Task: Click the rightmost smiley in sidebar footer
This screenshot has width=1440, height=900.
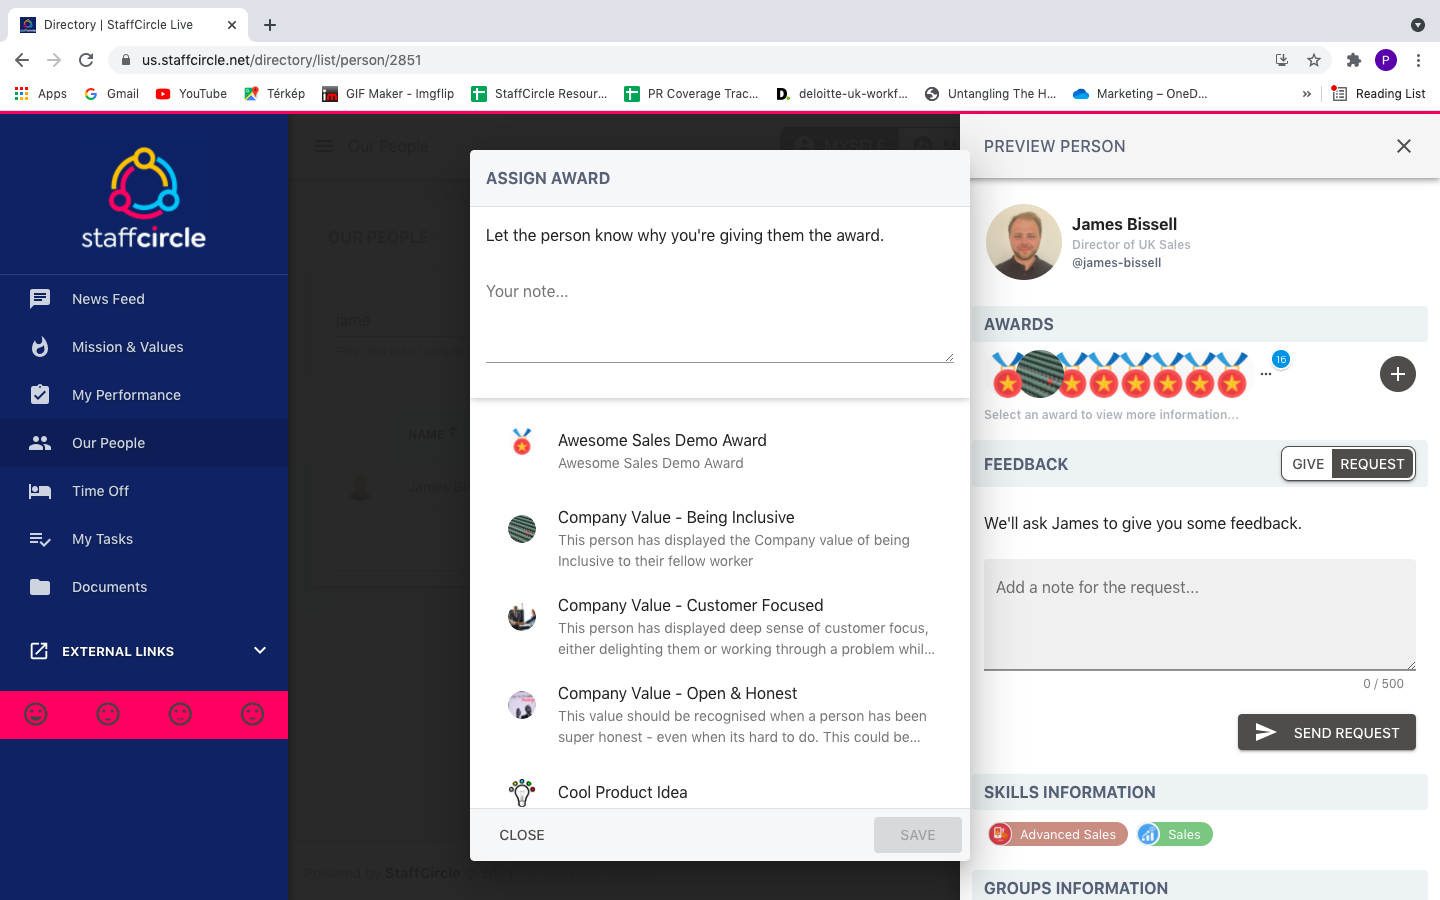Action: (252, 714)
